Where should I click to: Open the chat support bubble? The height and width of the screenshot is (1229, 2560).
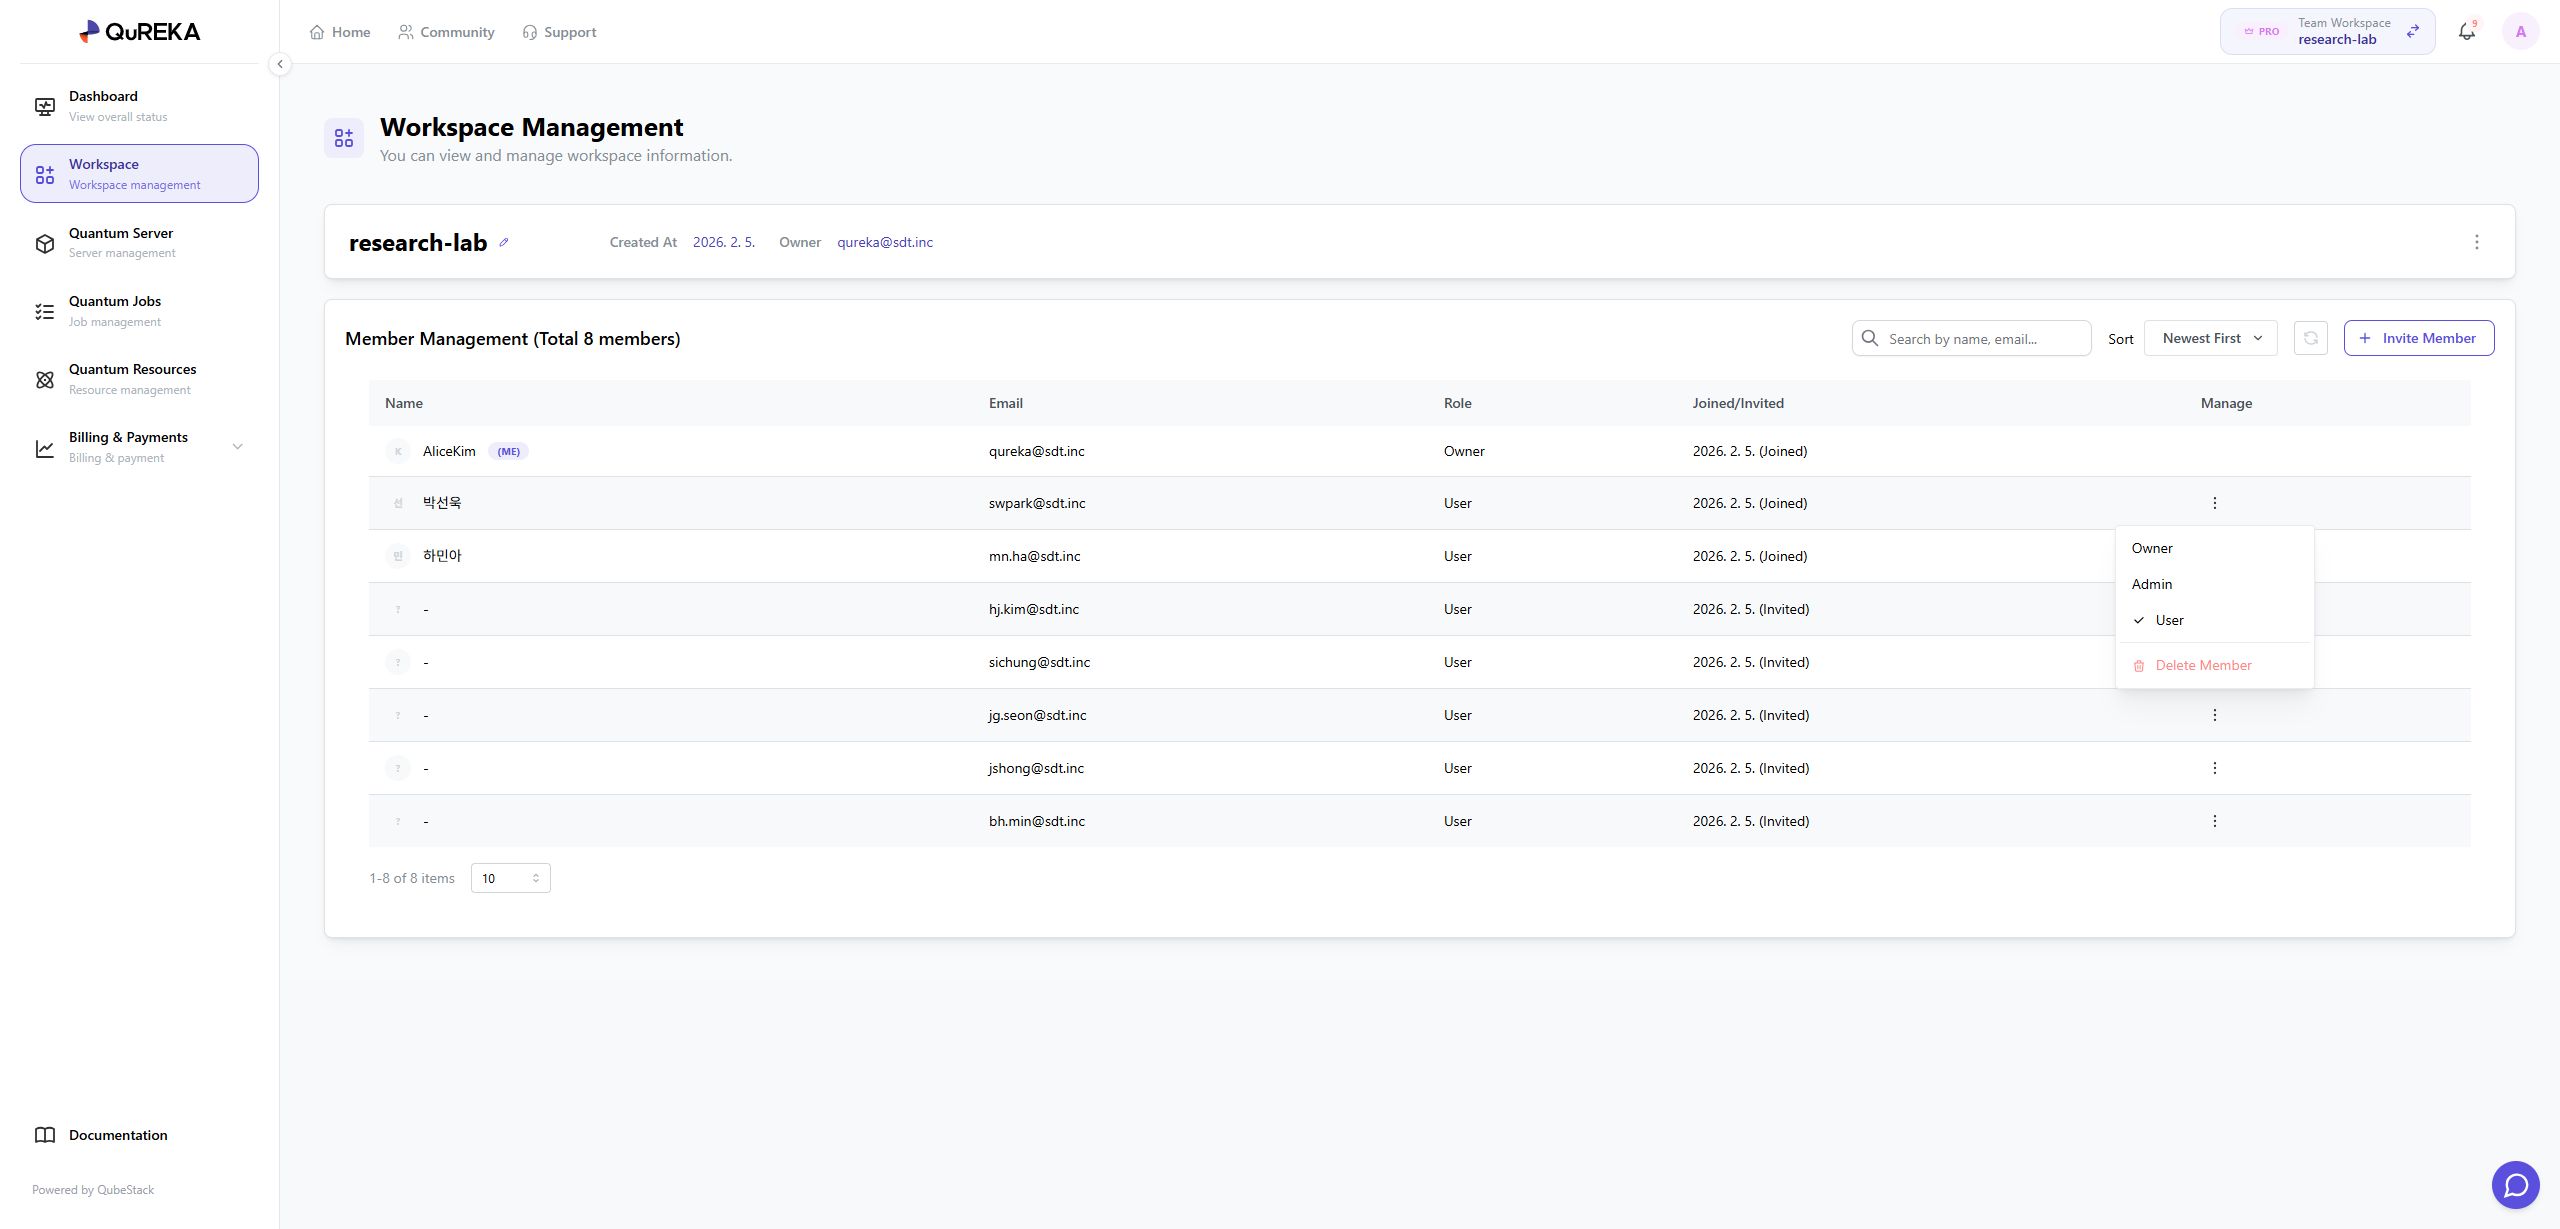tap(2515, 1185)
